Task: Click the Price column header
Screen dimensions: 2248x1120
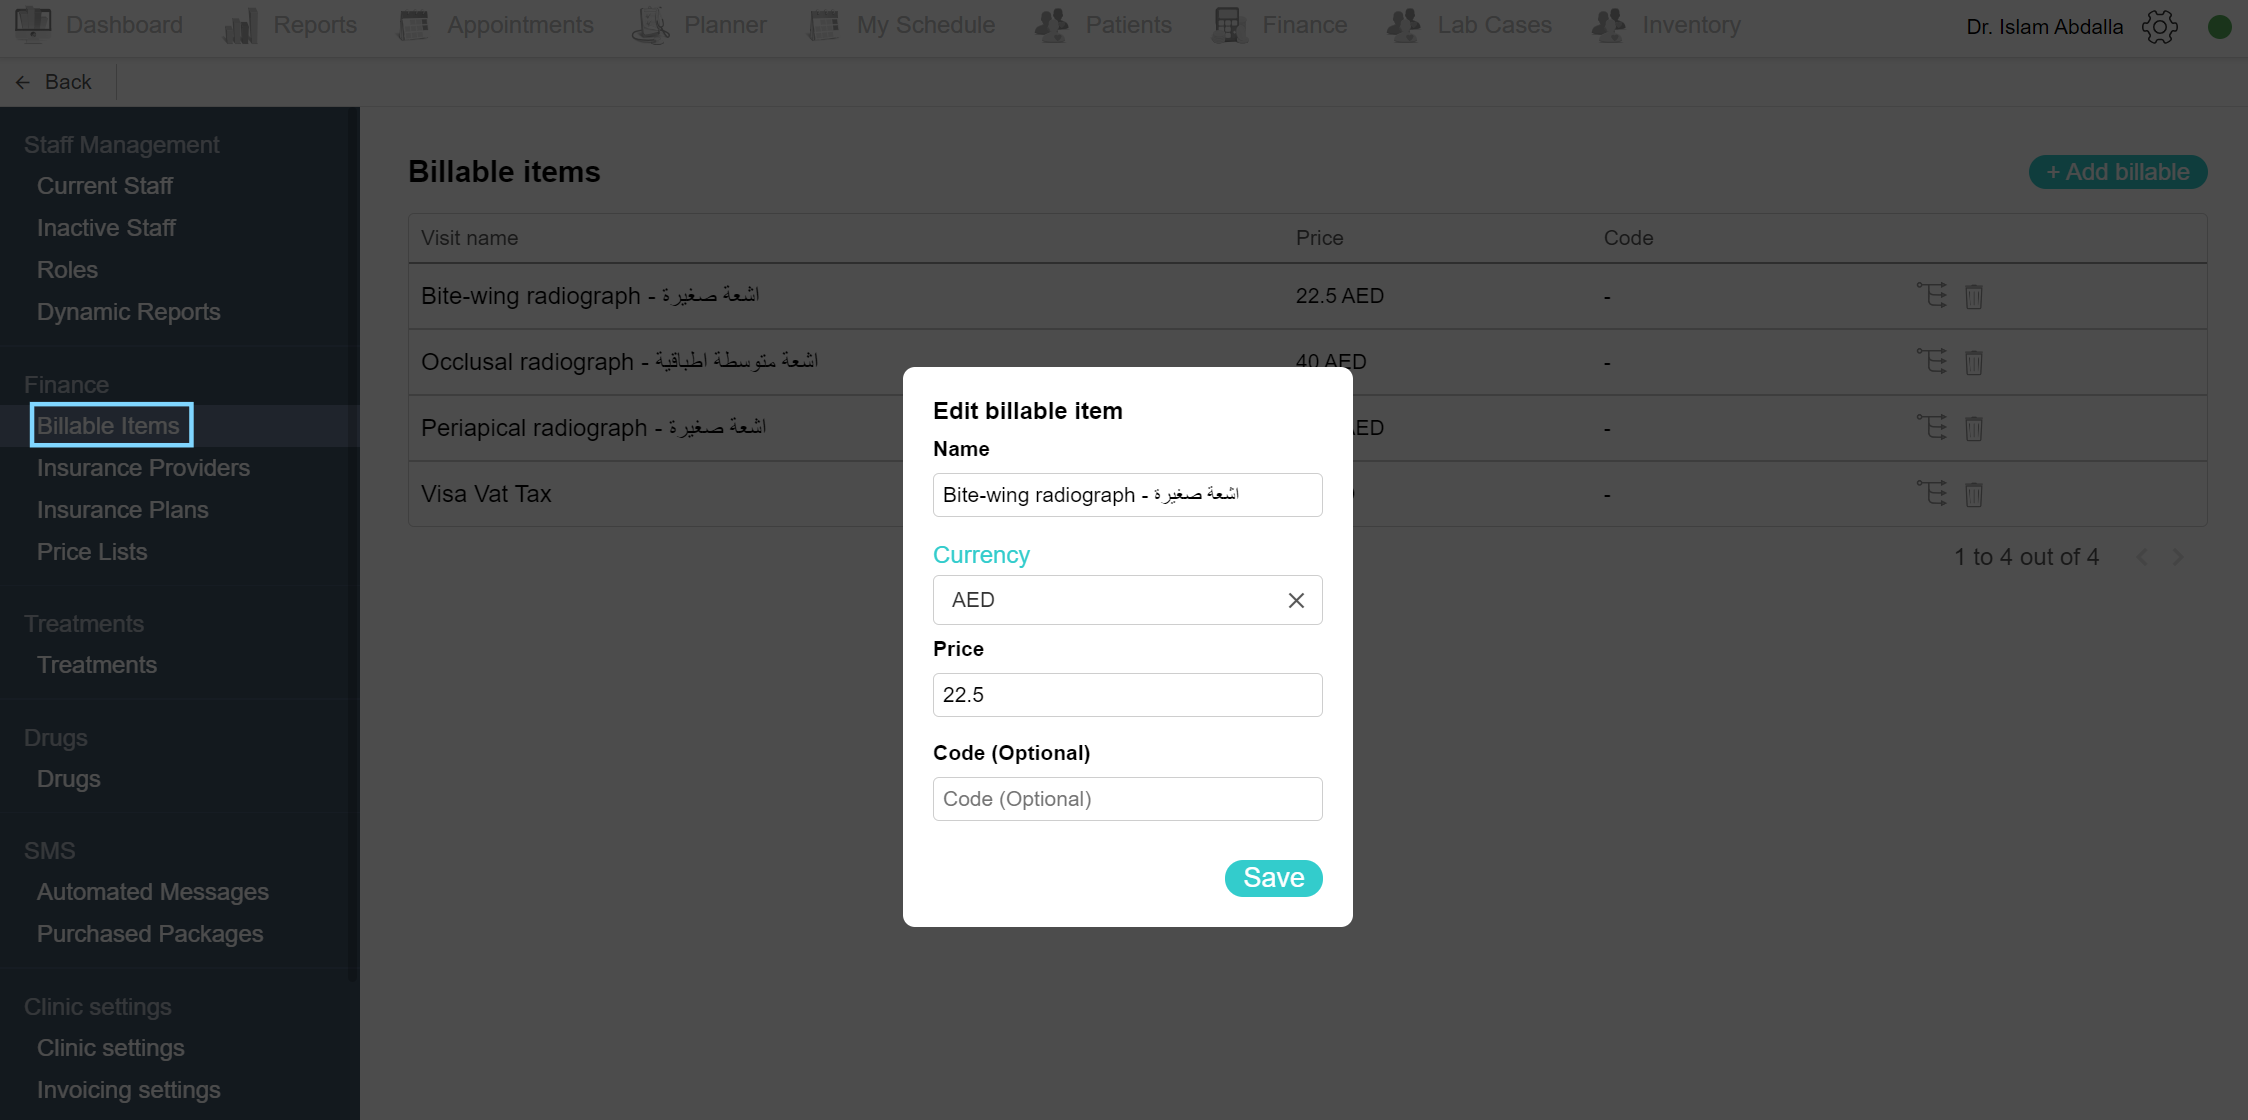Action: (x=1319, y=238)
